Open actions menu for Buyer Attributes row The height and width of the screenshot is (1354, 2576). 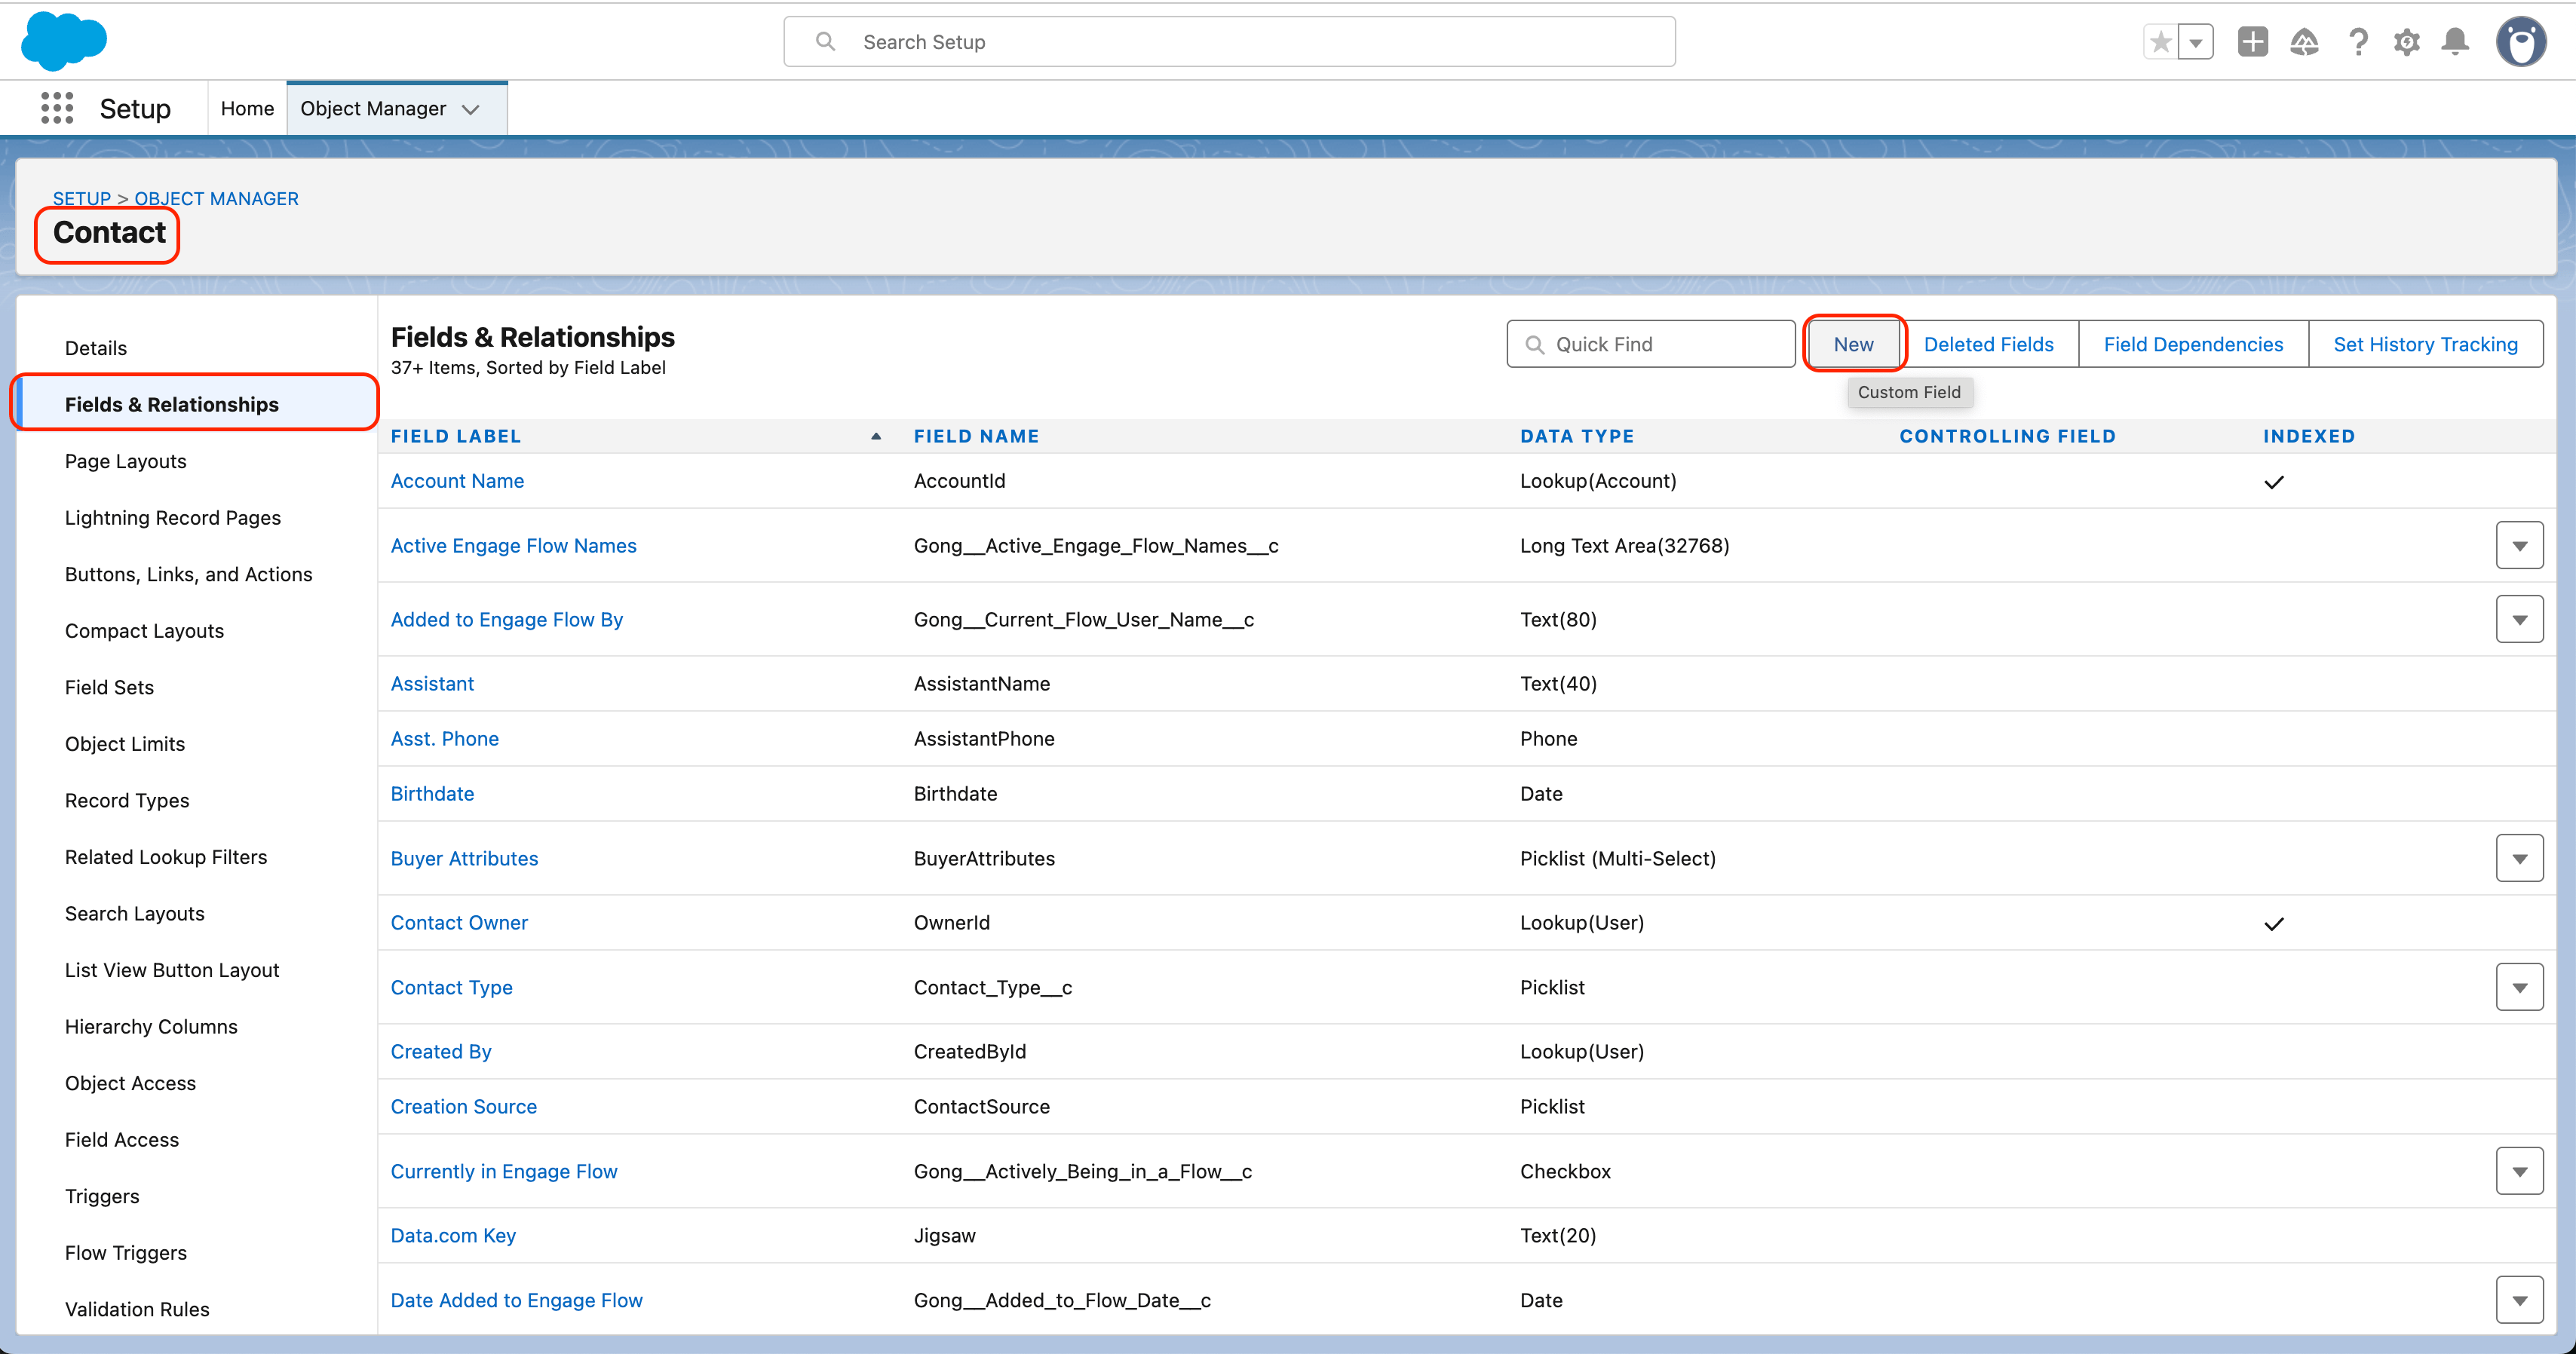click(x=2519, y=858)
